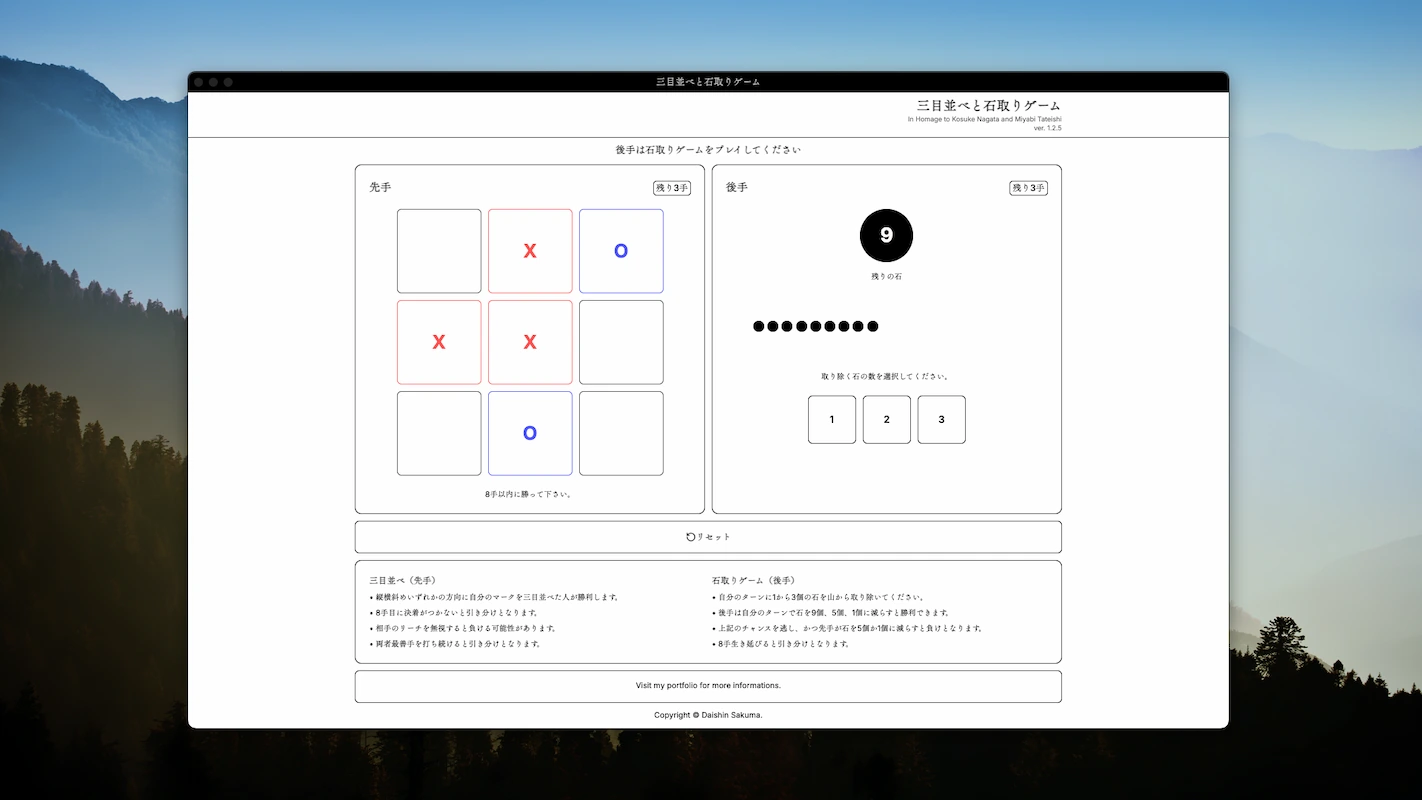
Task: Click the 三目並べと石取りゲーム title bar text
Action: [x=708, y=82]
